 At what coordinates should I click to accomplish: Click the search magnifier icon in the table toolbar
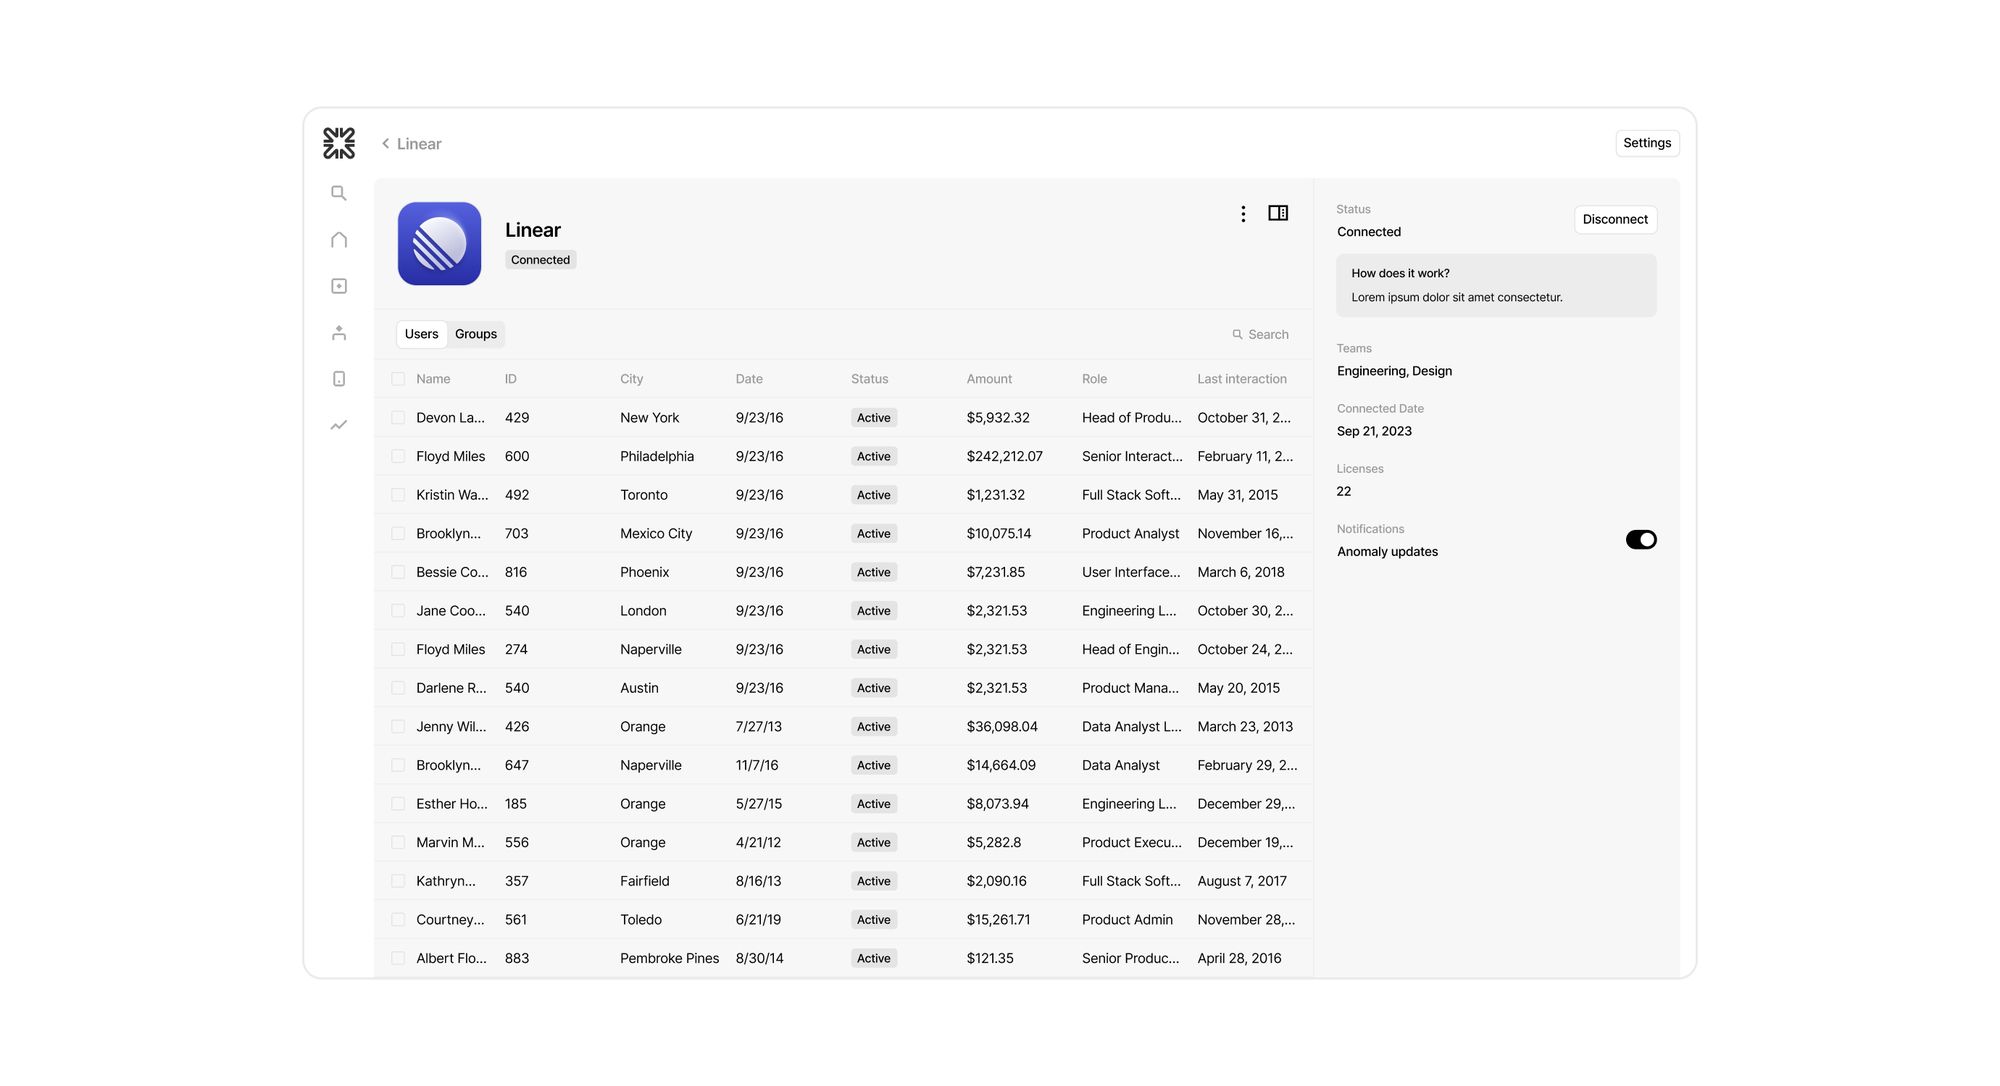coord(1237,335)
